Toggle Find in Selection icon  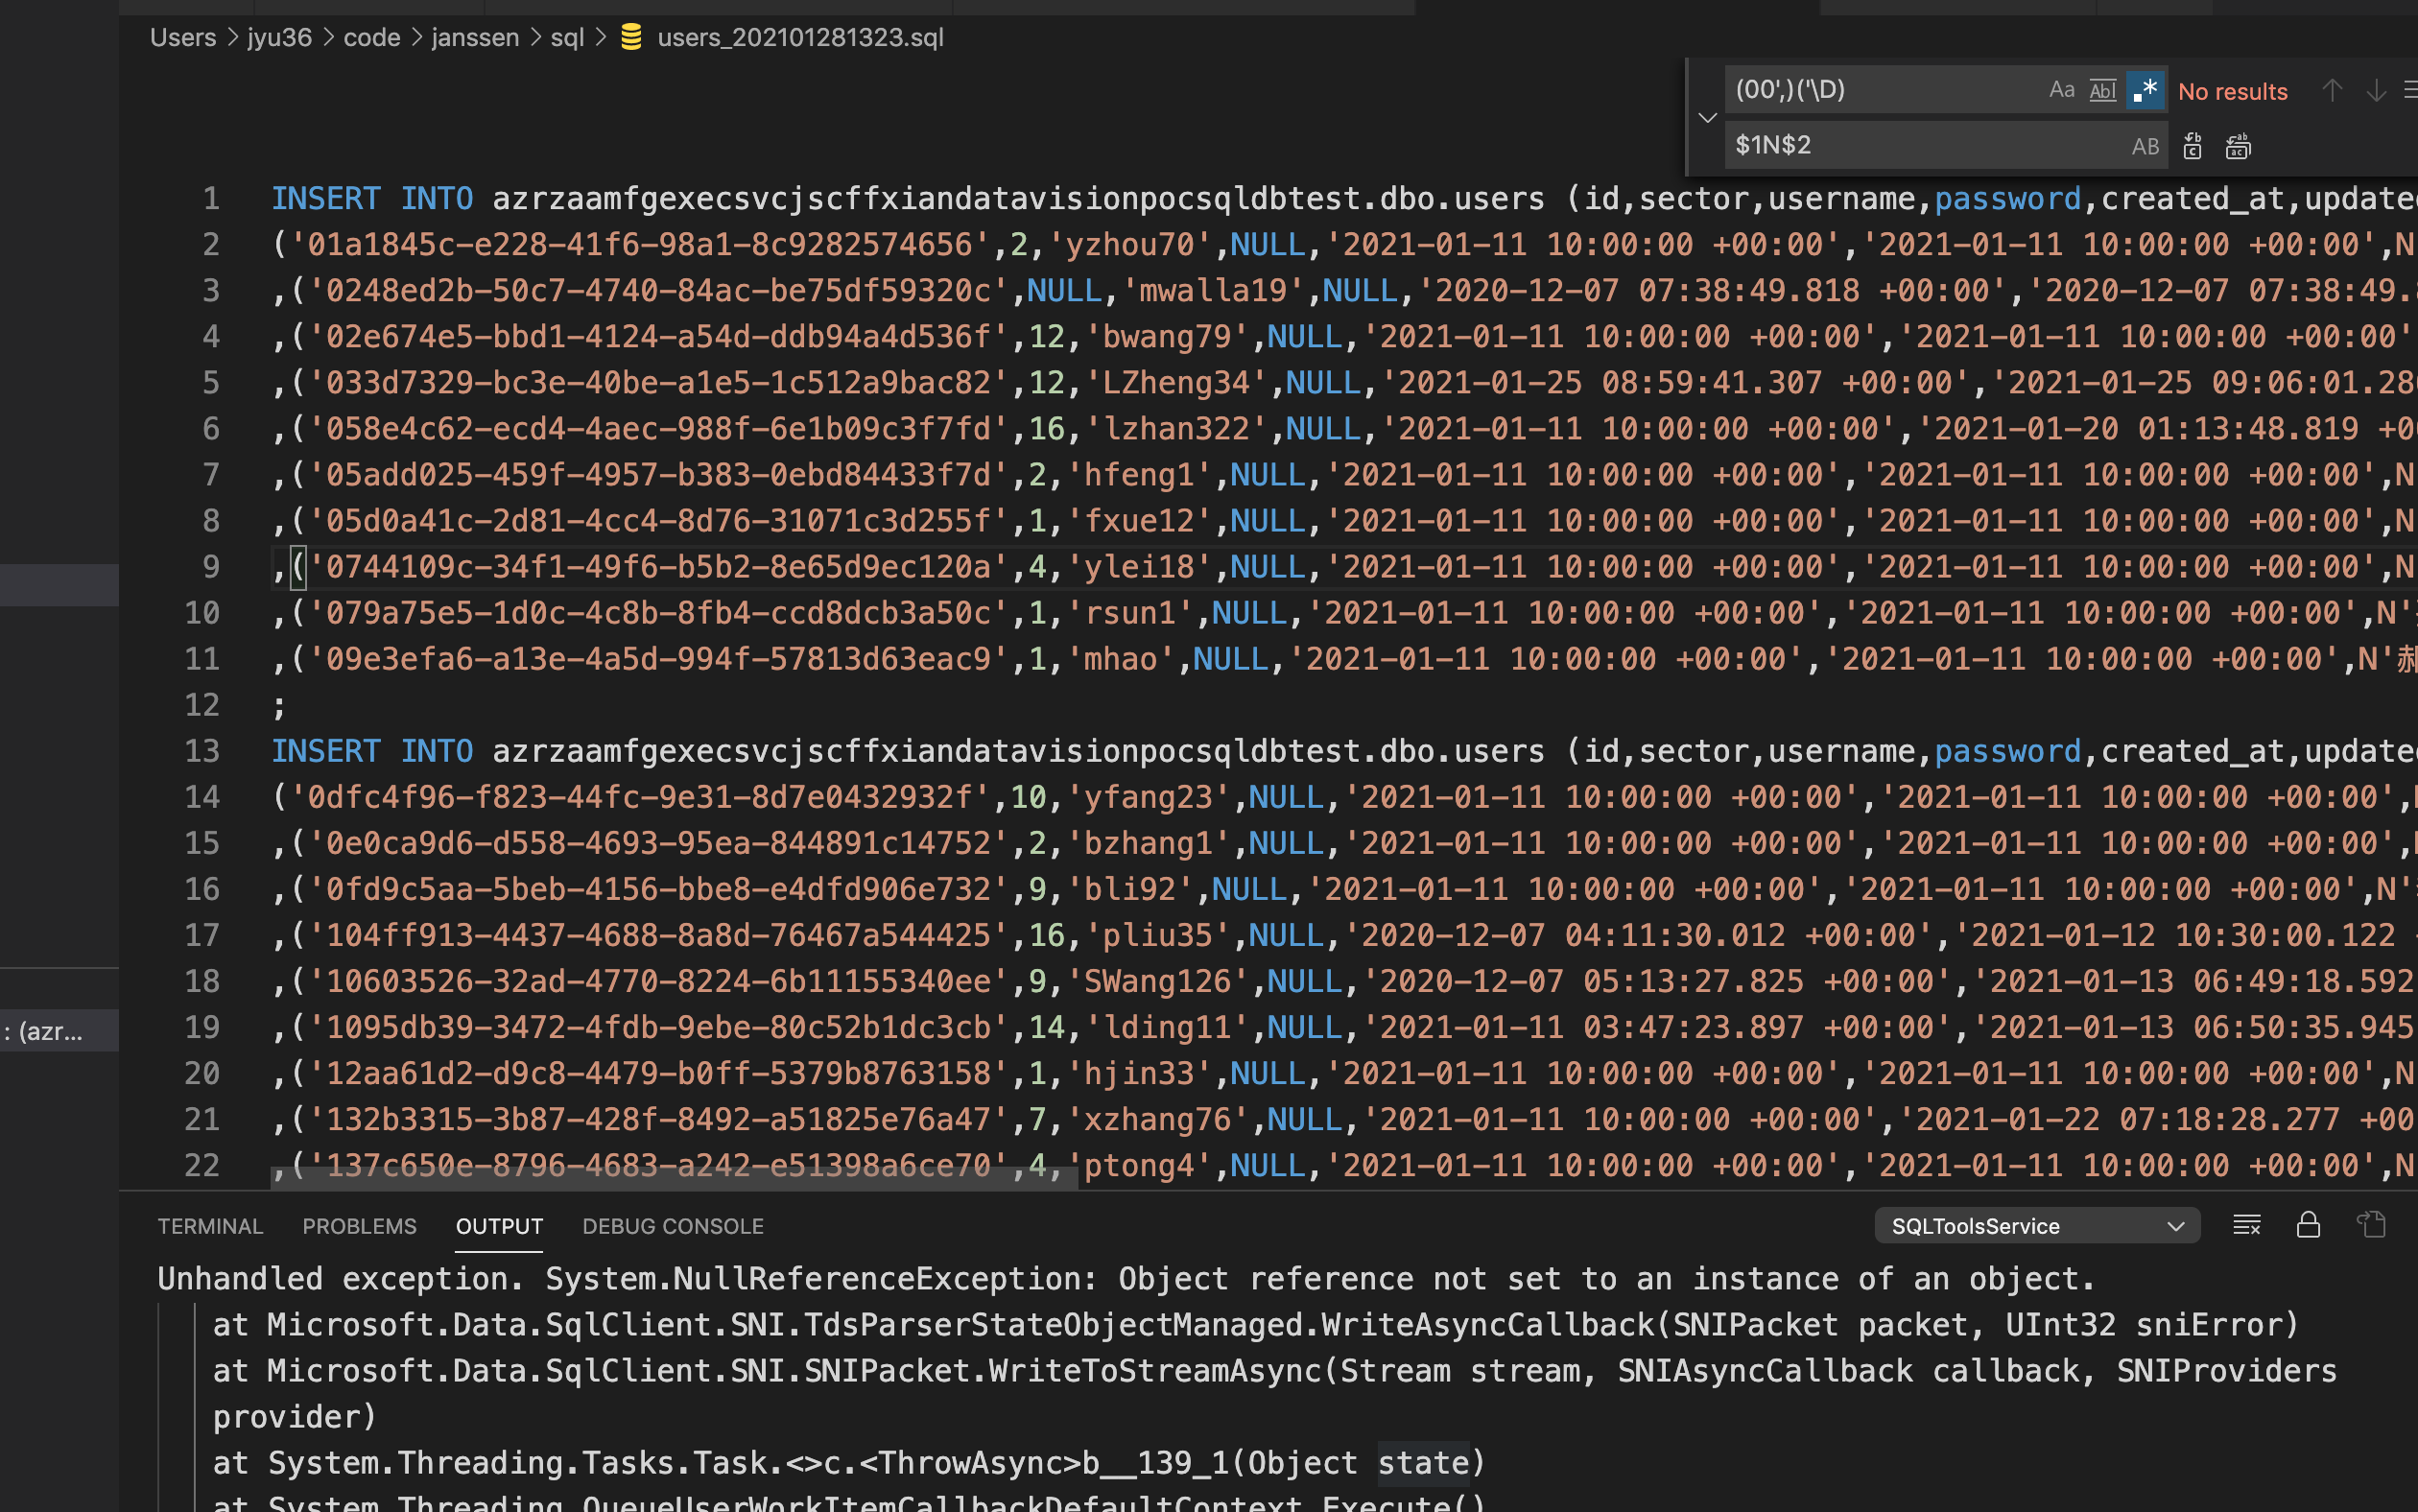(2409, 91)
